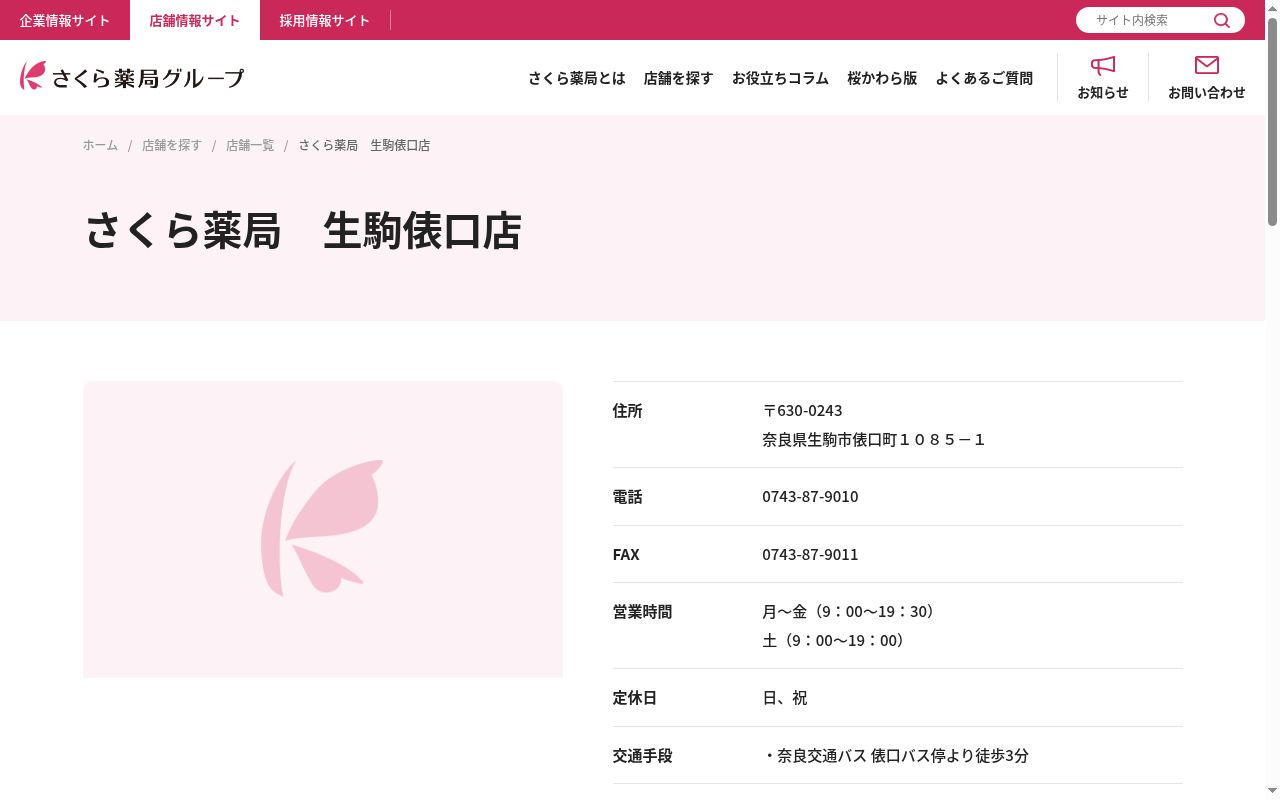Viewport: 1280px width, 800px height.
Task: Click closed days value 日、祝
Action: click(x=785, y=698)
